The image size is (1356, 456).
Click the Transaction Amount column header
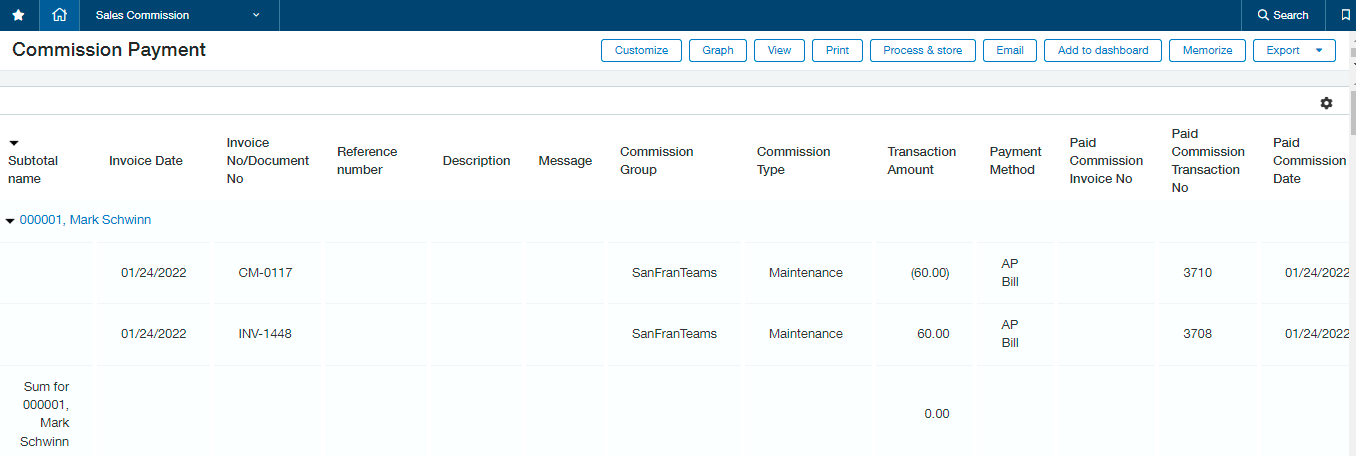pyautogui.click(x=921, y=161)
